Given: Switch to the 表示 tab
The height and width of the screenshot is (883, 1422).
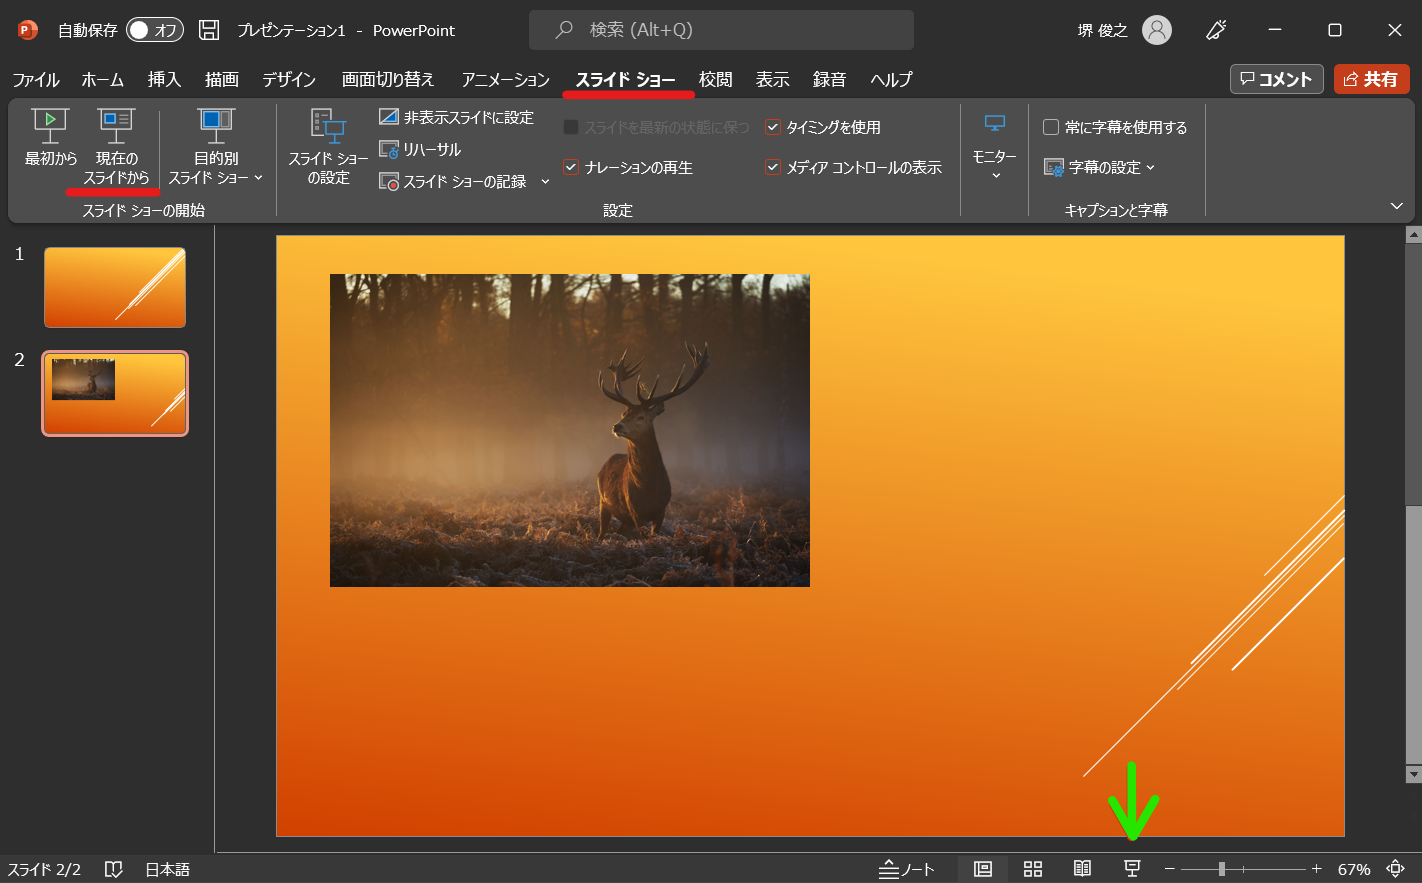Looking at the screenshot, I should [x=773, y=79].
